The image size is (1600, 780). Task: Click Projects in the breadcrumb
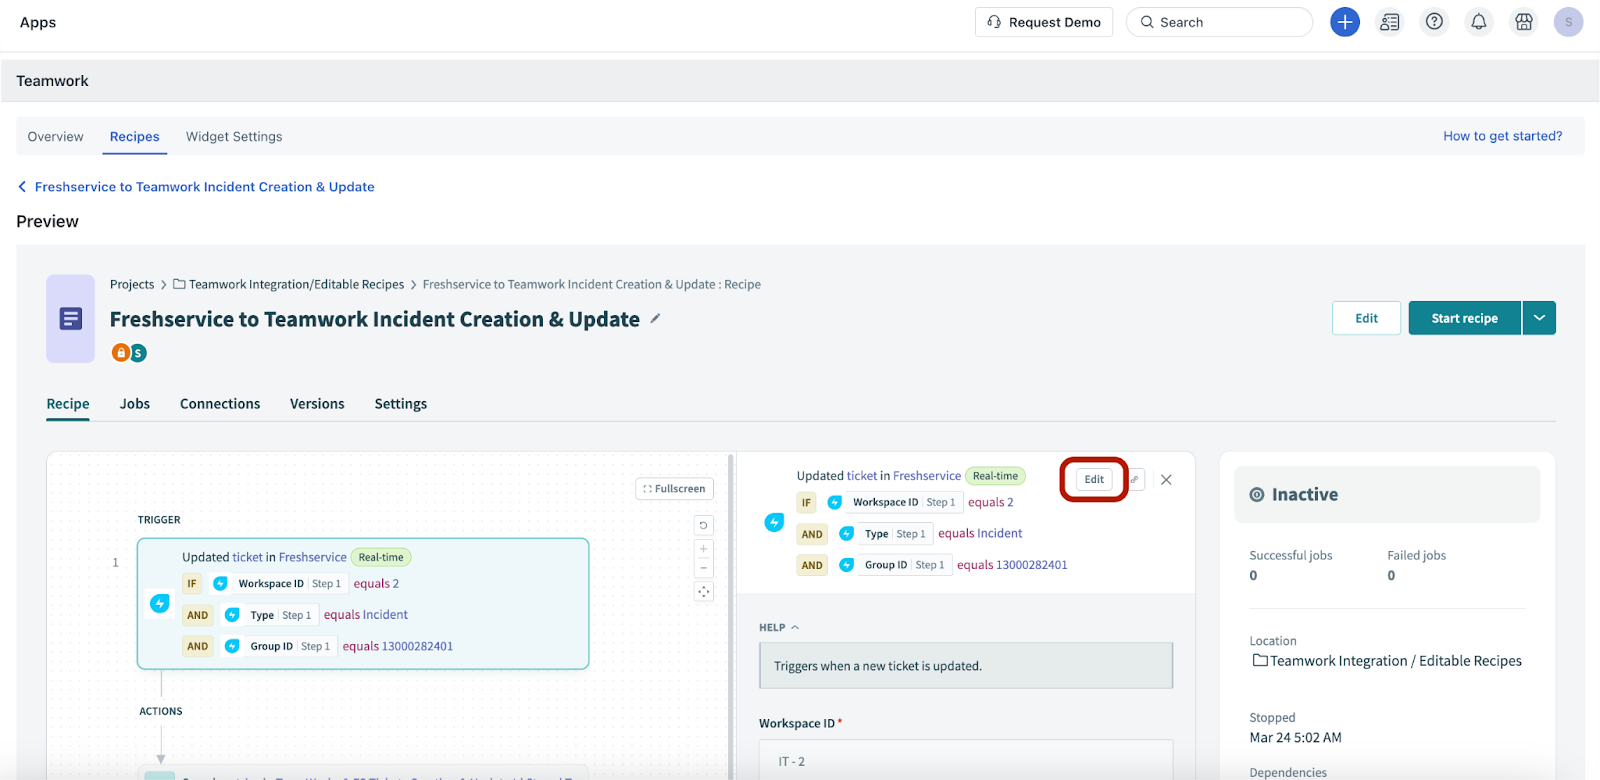click(132, 285)
